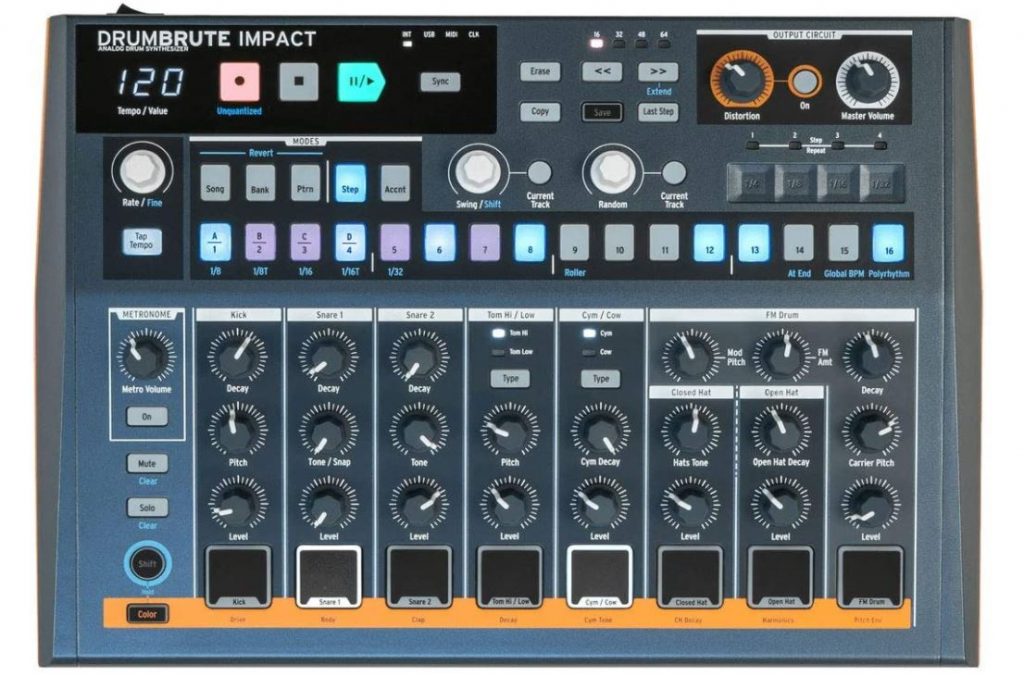The height and width of the screenshot is (677, 1024).
Task: Hit the Snare 1 drum pad
Action: [x=329, y=578]
